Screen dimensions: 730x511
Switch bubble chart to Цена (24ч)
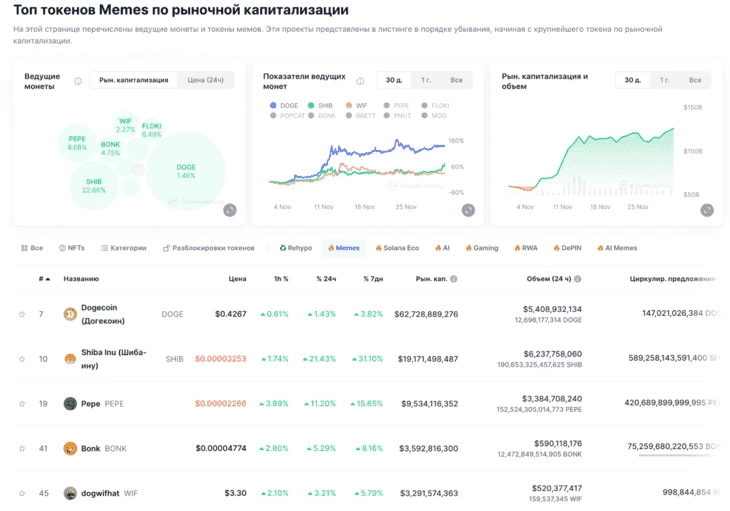205,80
